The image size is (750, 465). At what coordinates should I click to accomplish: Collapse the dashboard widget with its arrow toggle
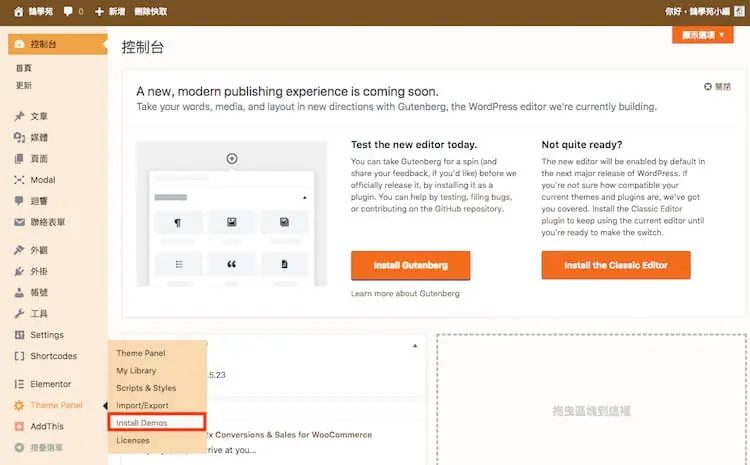pos(415,345)
